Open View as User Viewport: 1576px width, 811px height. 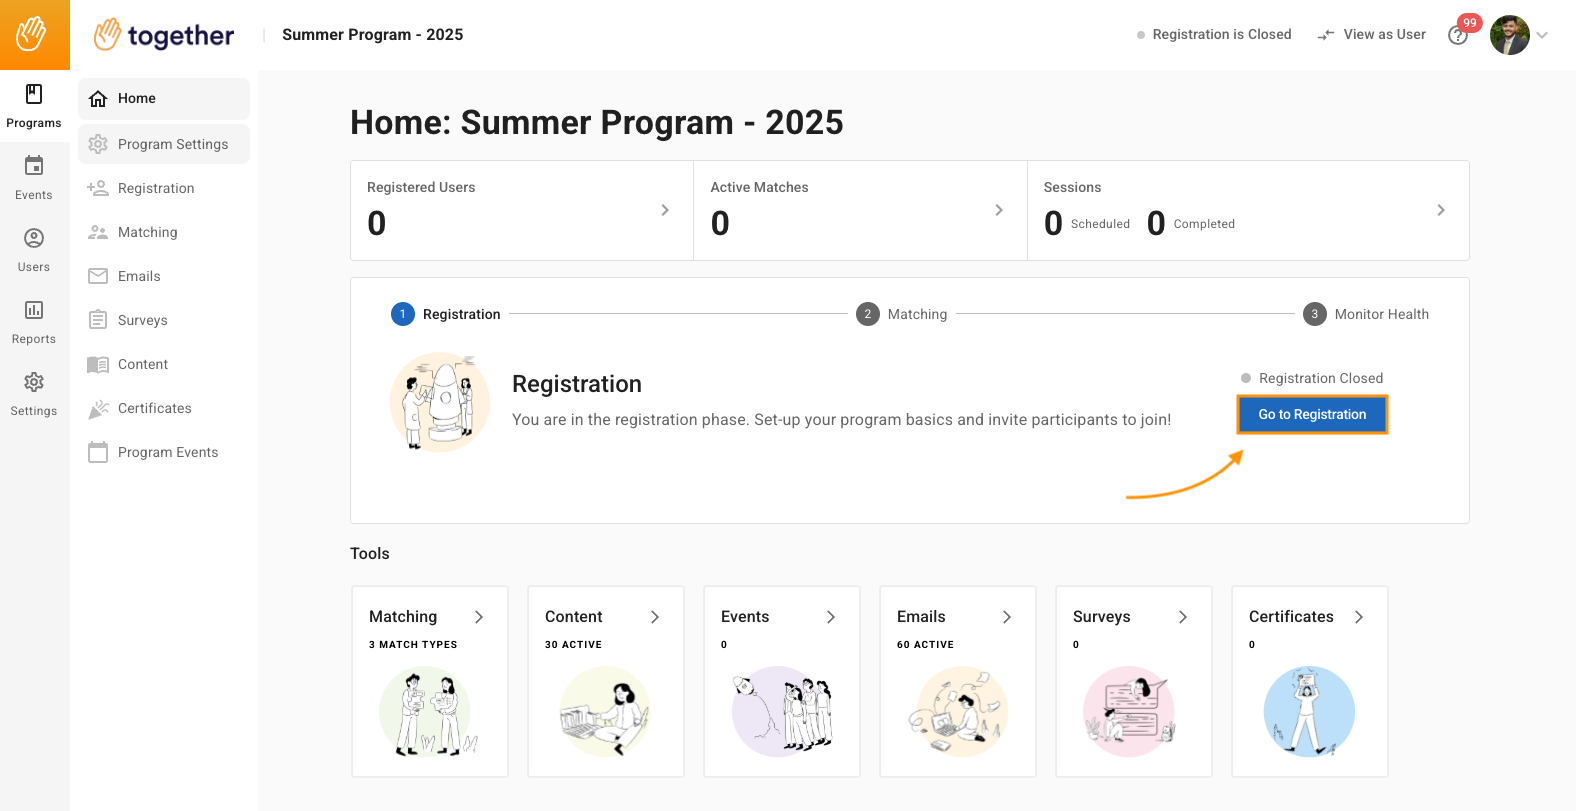point(1371,34)
